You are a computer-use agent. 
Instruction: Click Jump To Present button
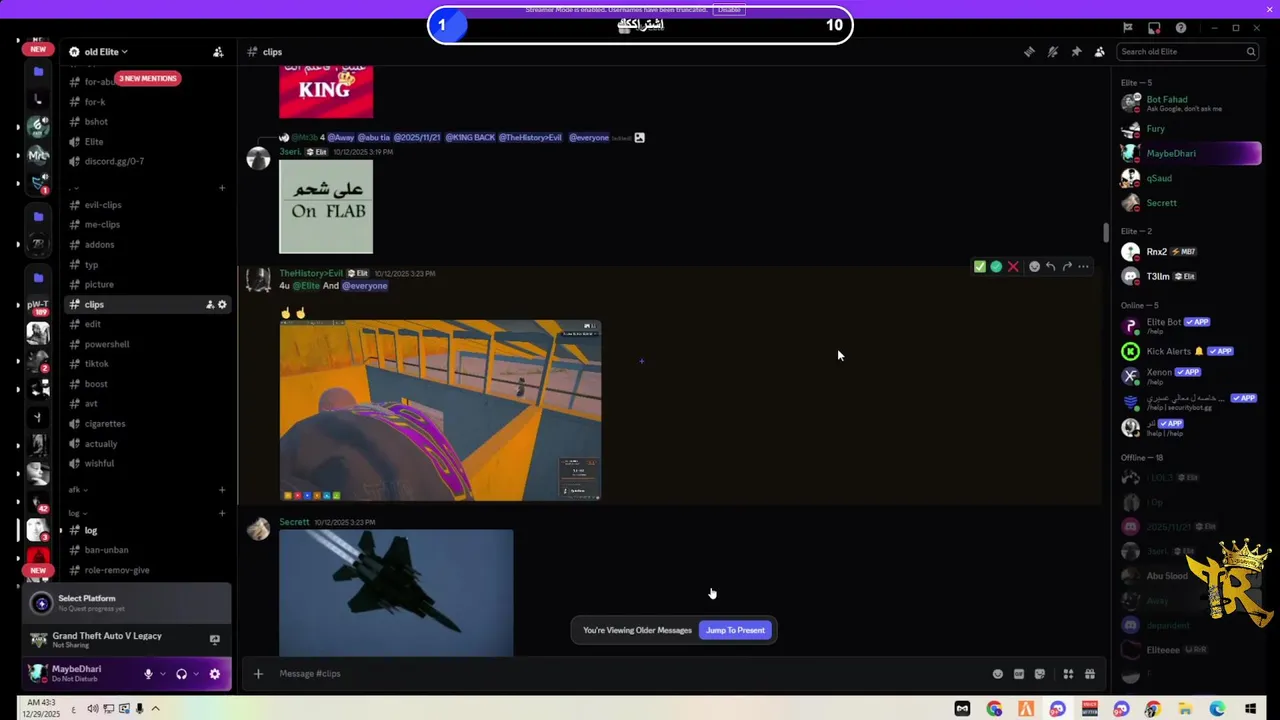735,630
